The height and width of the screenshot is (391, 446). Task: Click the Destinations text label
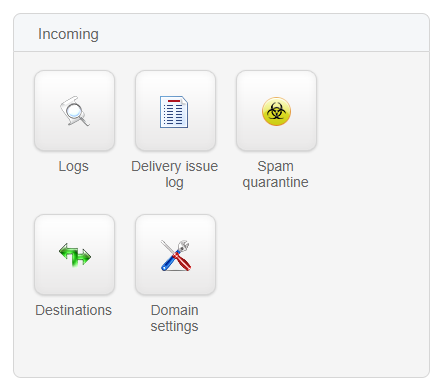[x=74, y=310]
